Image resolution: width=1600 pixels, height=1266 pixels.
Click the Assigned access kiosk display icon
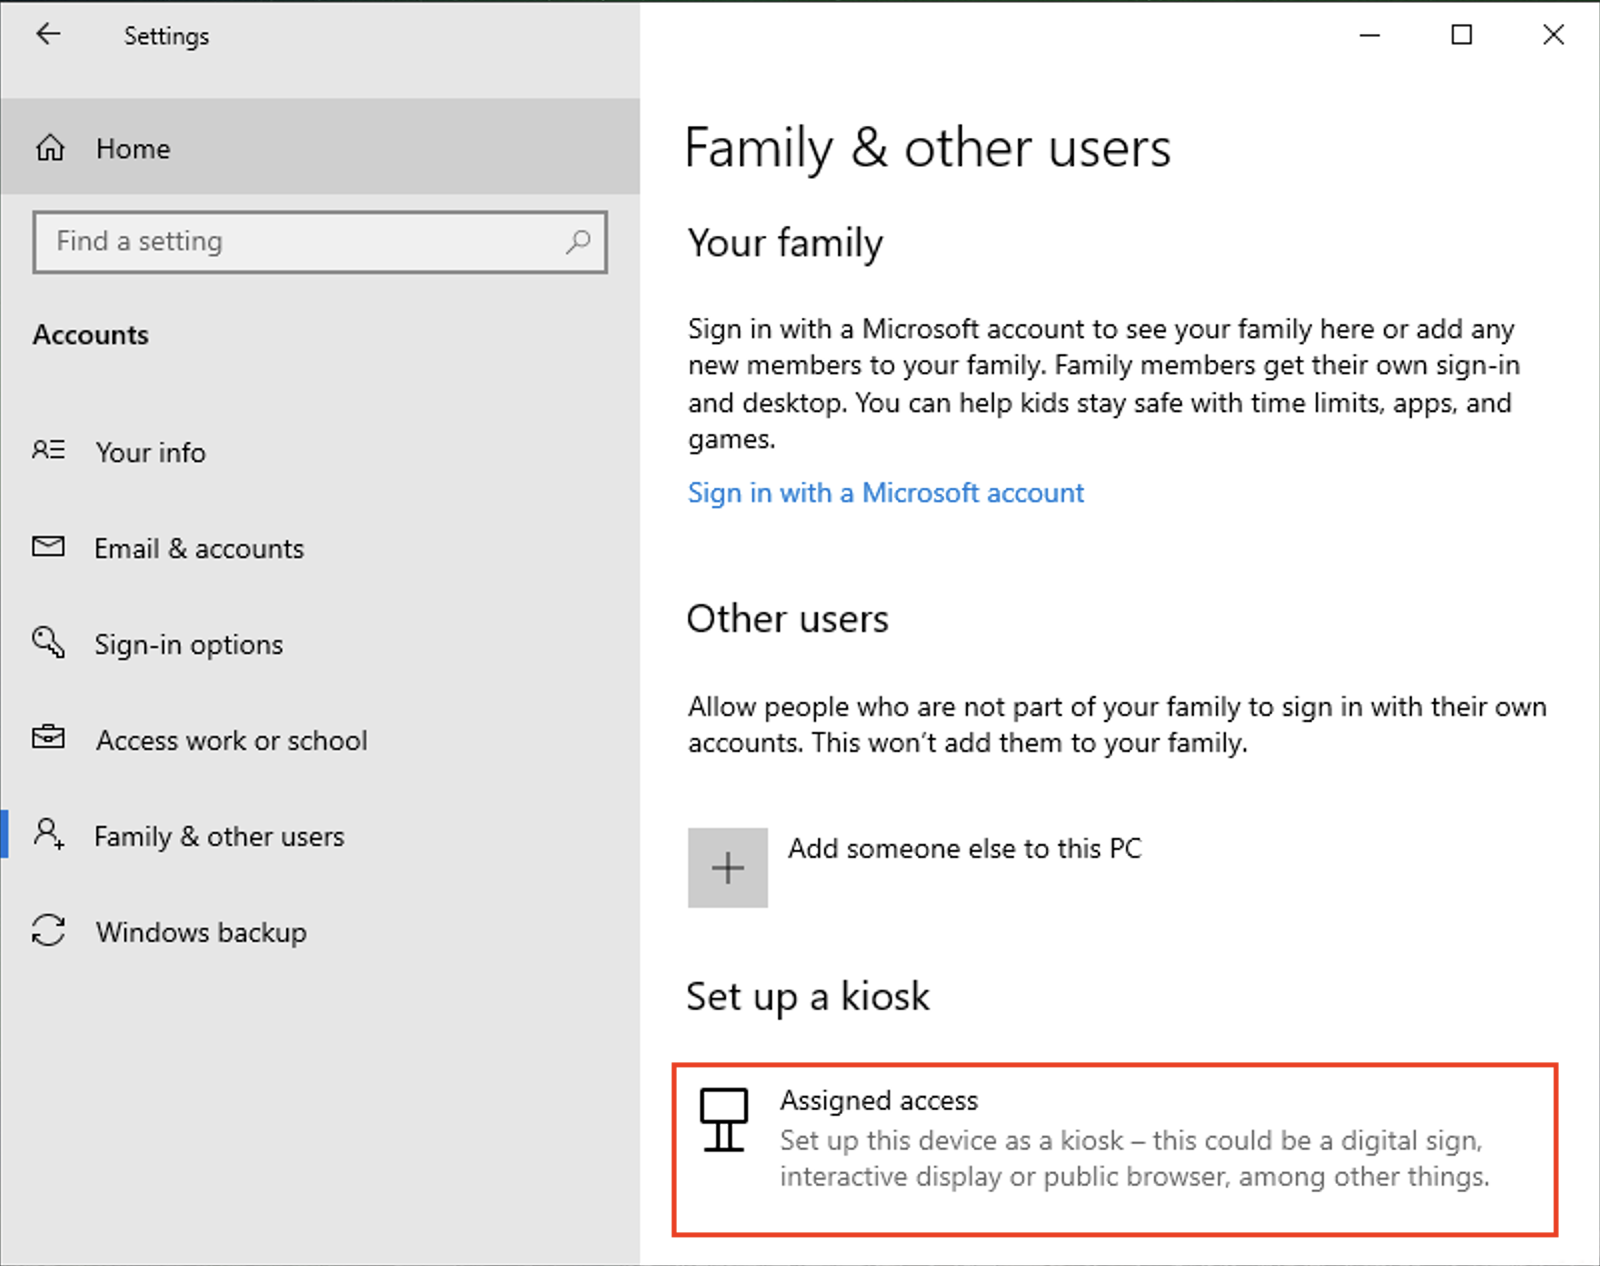coord(724,1122)
